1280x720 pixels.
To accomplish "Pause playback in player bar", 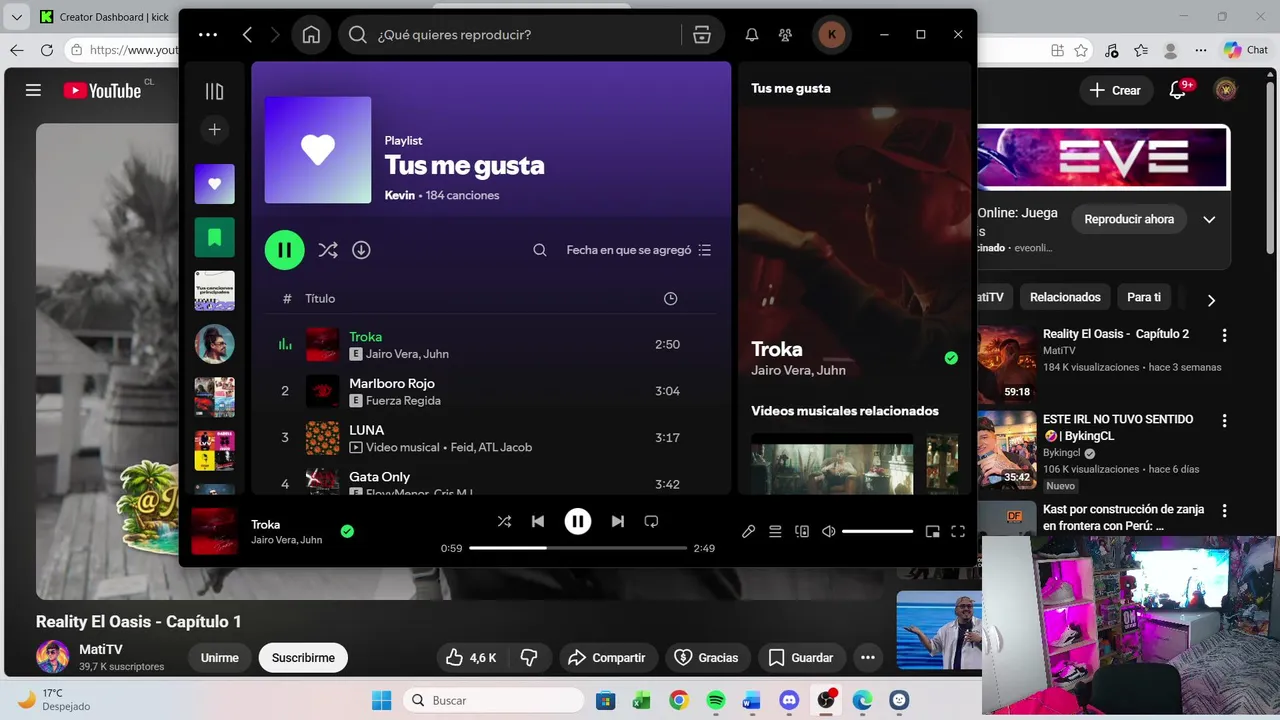I will coord(578,521).
